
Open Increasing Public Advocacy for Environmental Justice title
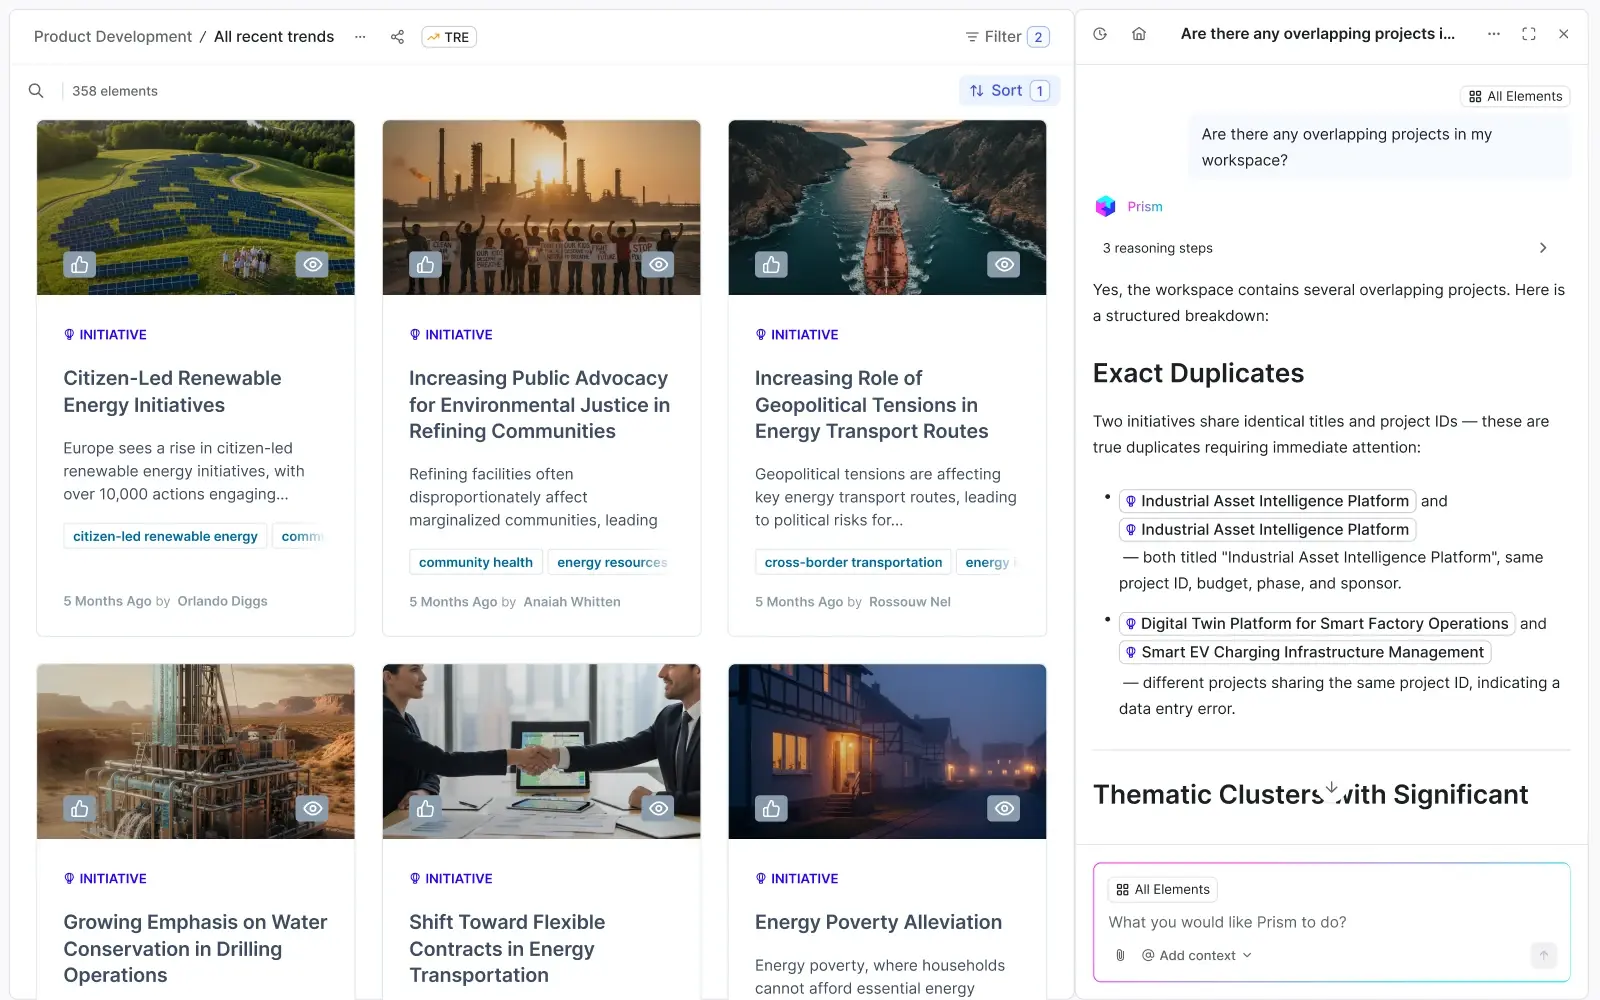click(x=539, y=405)
